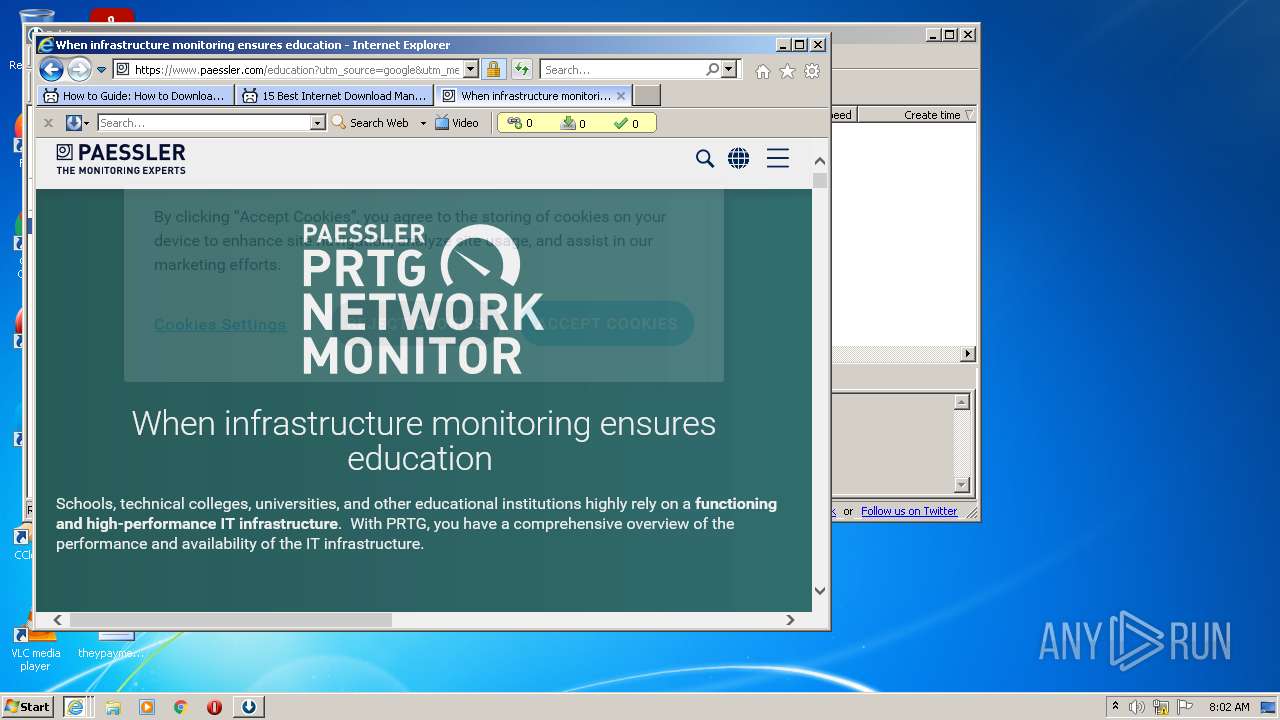Click the Action Center flag tray icon
The height and width of the screenshot is (720, 1280).
(x=1185, y=707)
